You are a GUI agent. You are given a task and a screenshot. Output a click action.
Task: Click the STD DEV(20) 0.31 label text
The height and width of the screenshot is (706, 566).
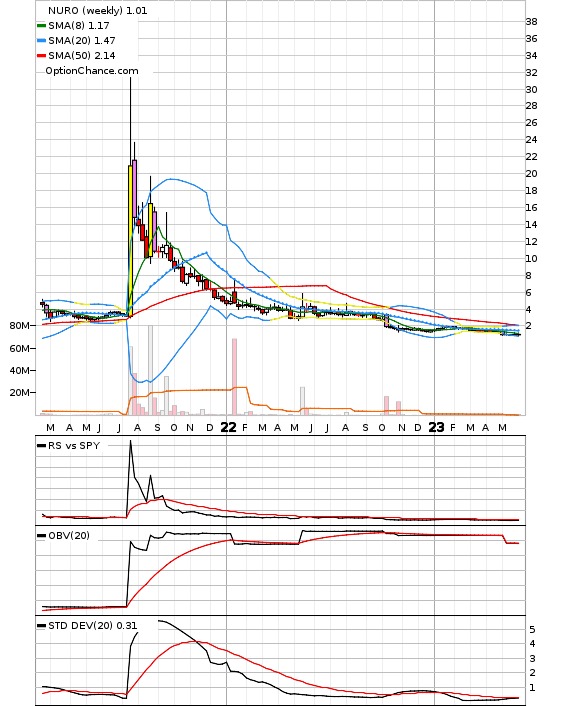(93, 626)
